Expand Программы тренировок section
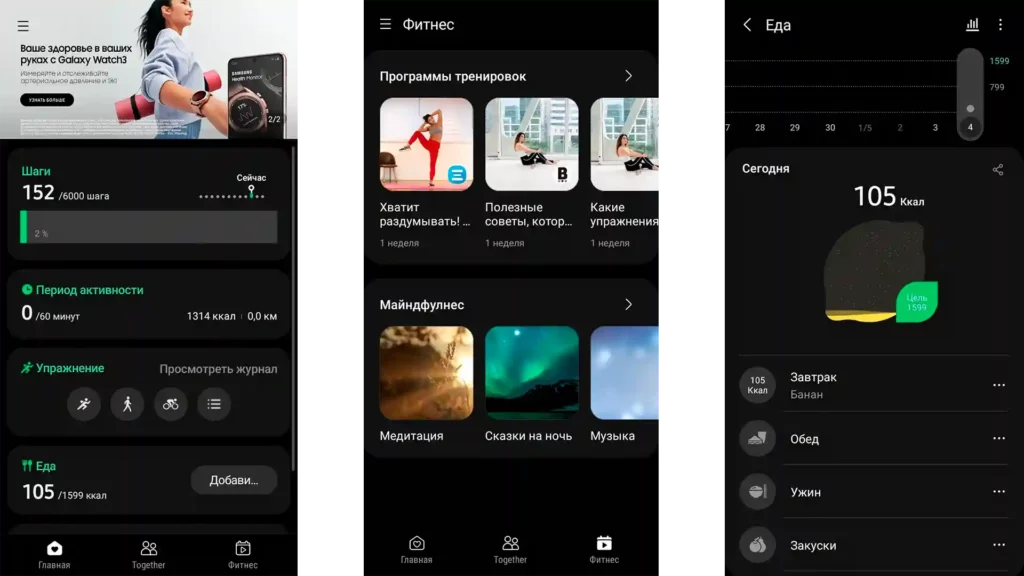1024x576 pixels. (628, 76)
